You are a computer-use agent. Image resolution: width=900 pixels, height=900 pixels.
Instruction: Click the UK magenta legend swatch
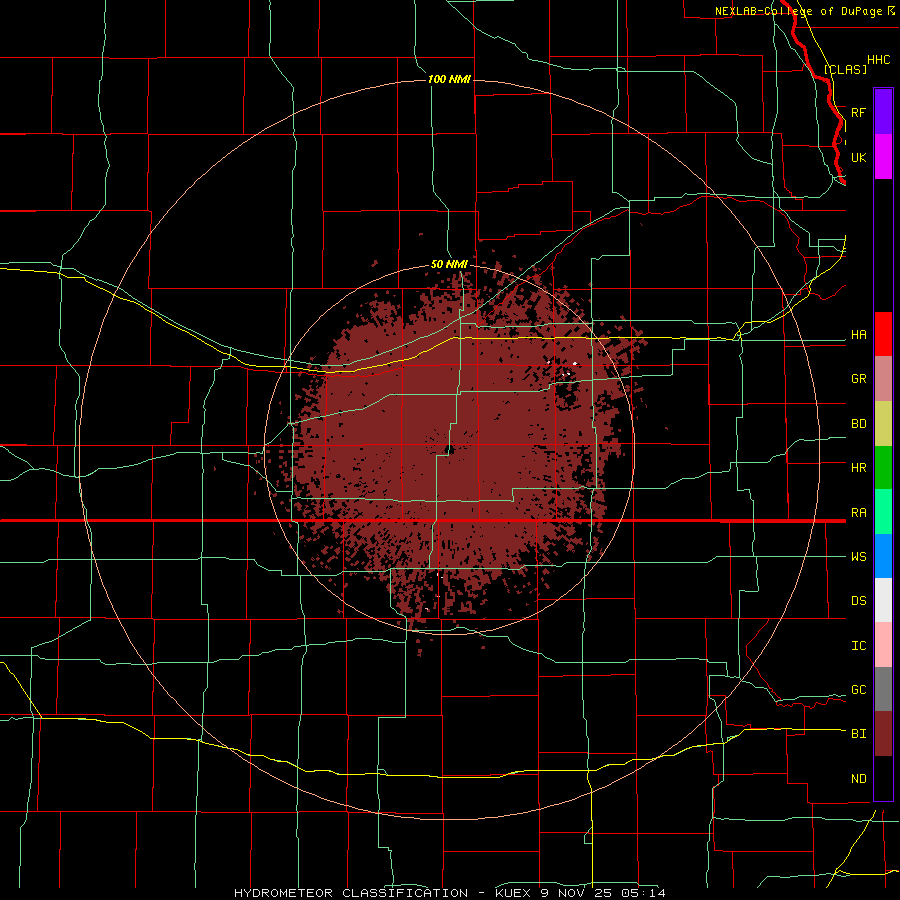point(883,157)
